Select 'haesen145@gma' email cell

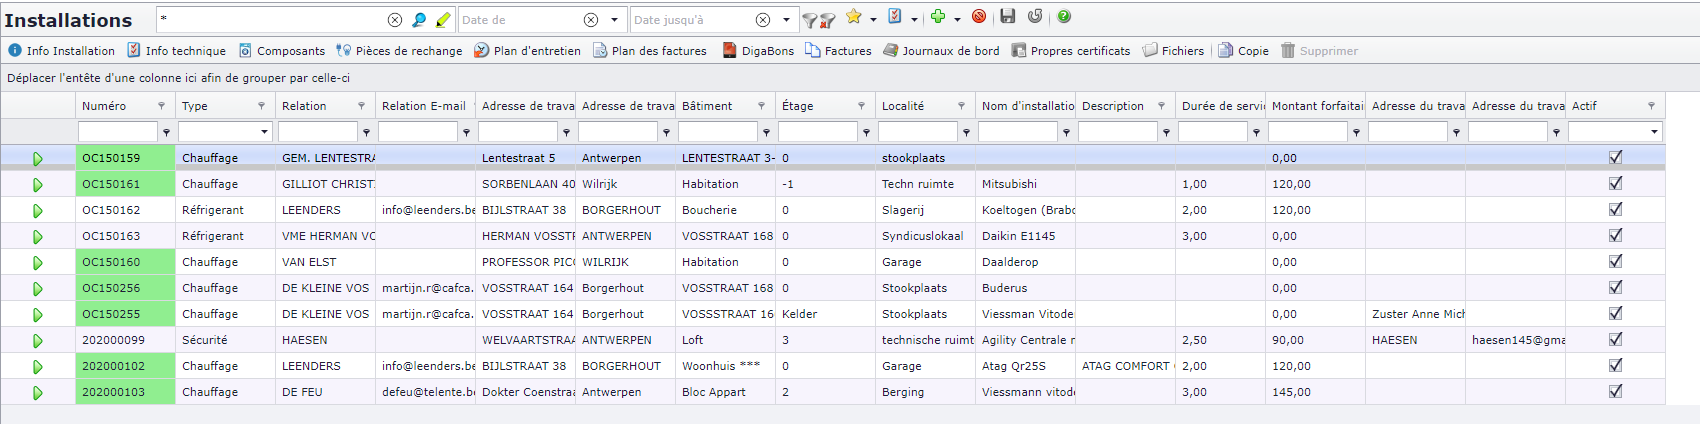pyautogui.click(x=1515, y=340)
